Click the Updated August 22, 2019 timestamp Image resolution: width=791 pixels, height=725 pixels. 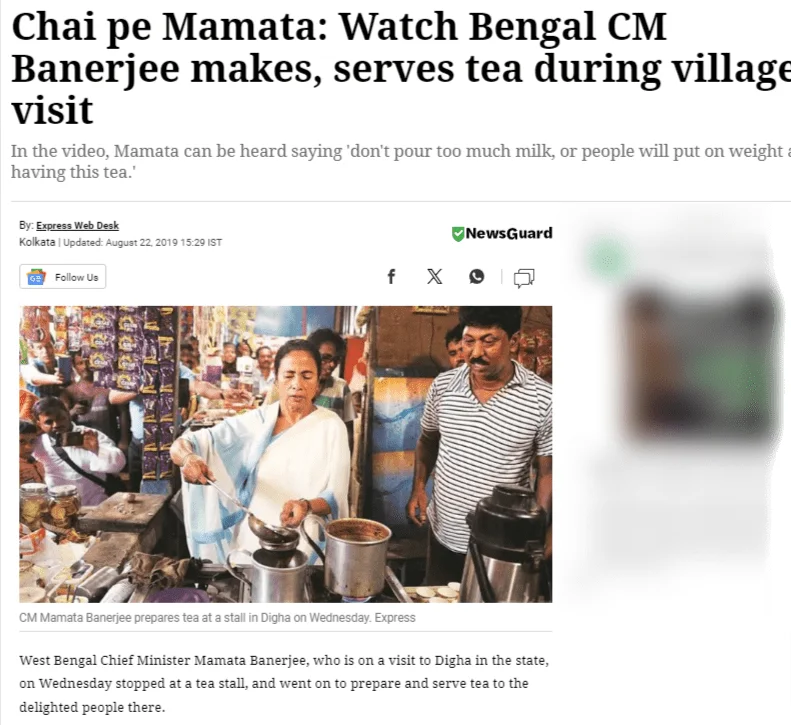[143, 242]
